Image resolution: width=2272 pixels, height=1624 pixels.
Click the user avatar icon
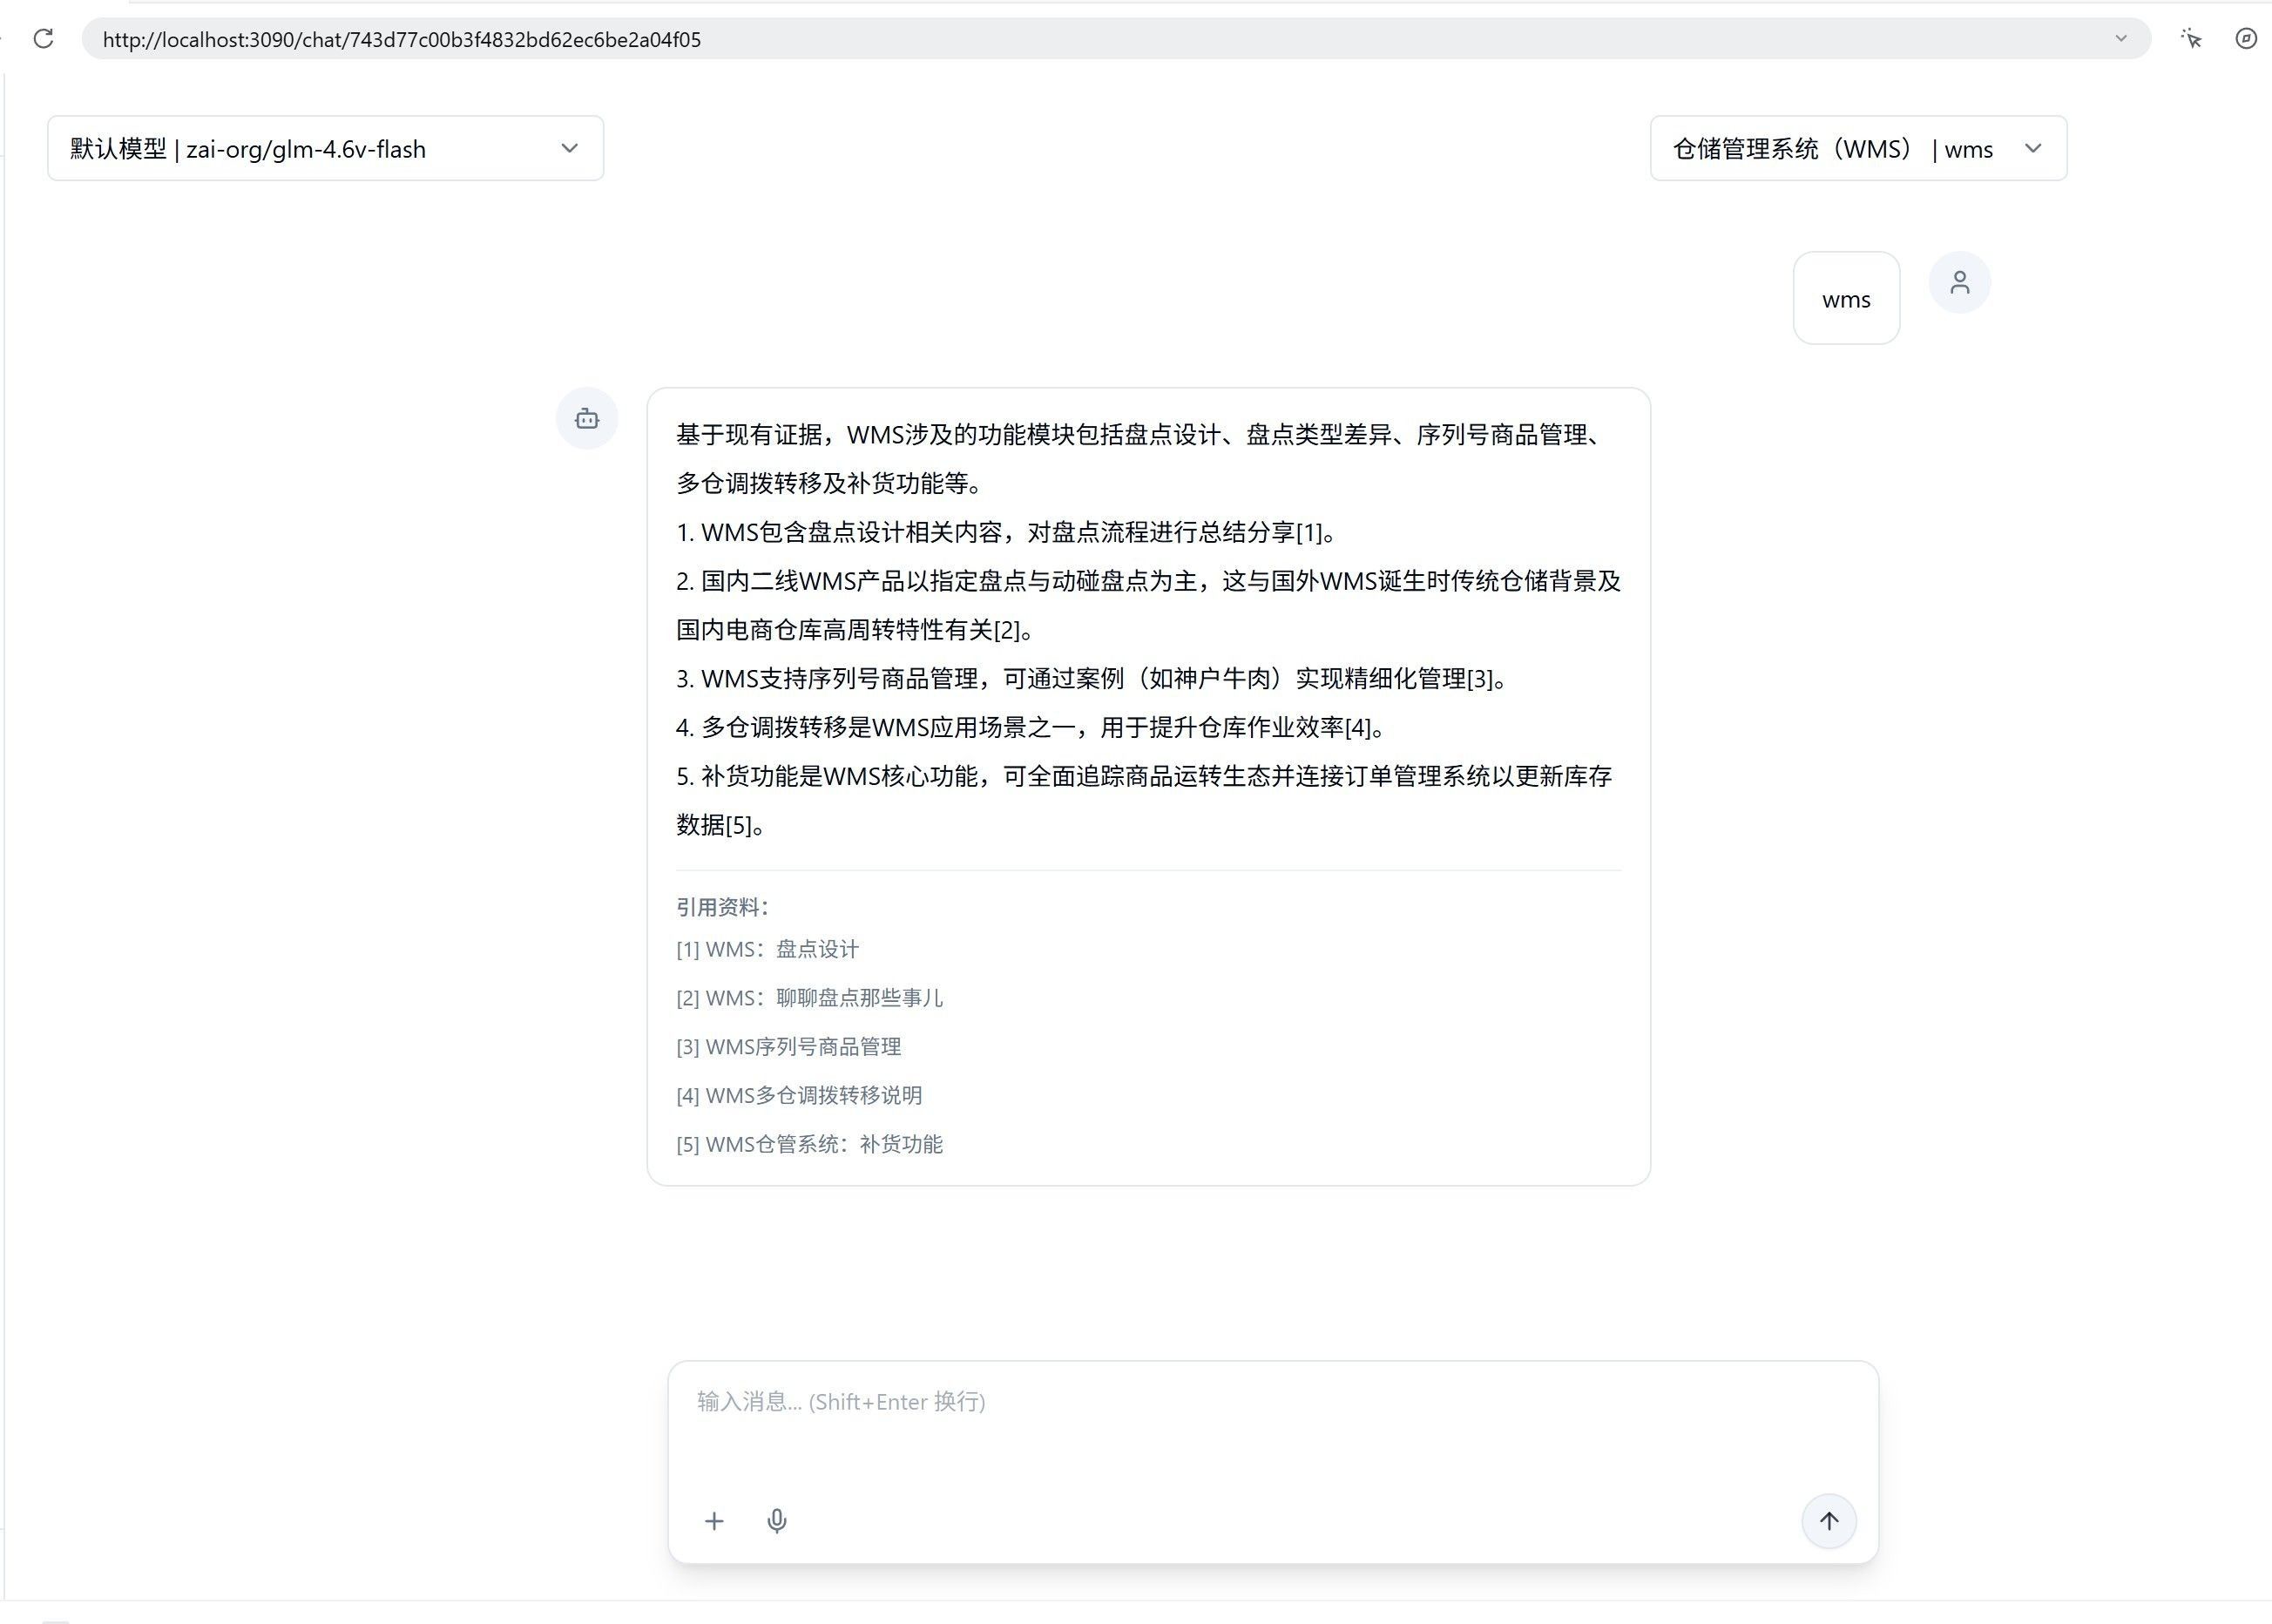1959,283
